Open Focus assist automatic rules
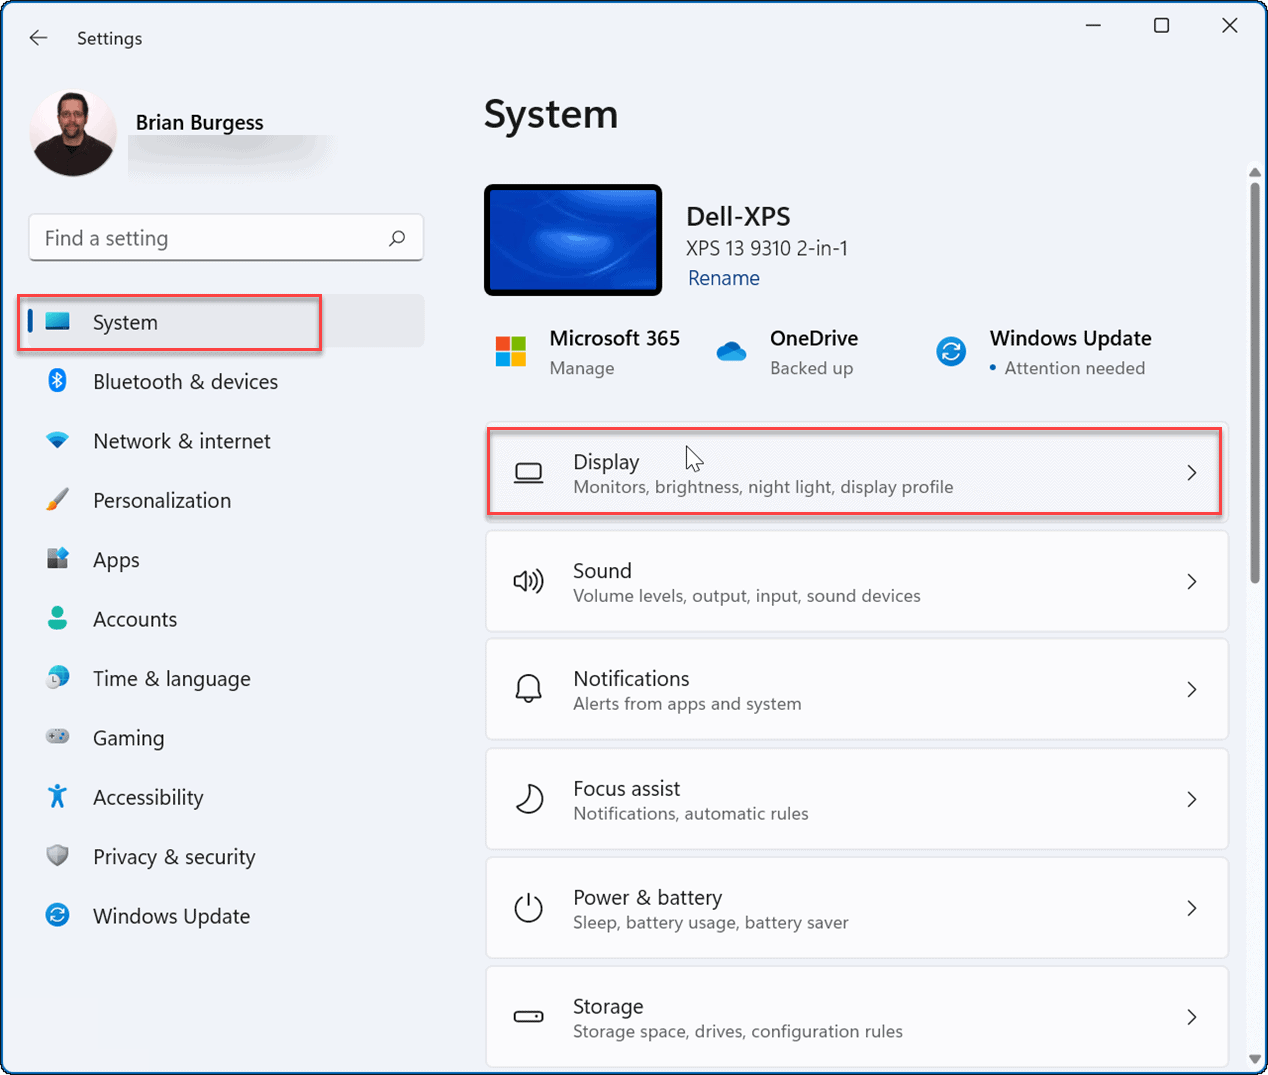This screenshot has width=1268, height=1075. tap(856, 799)
